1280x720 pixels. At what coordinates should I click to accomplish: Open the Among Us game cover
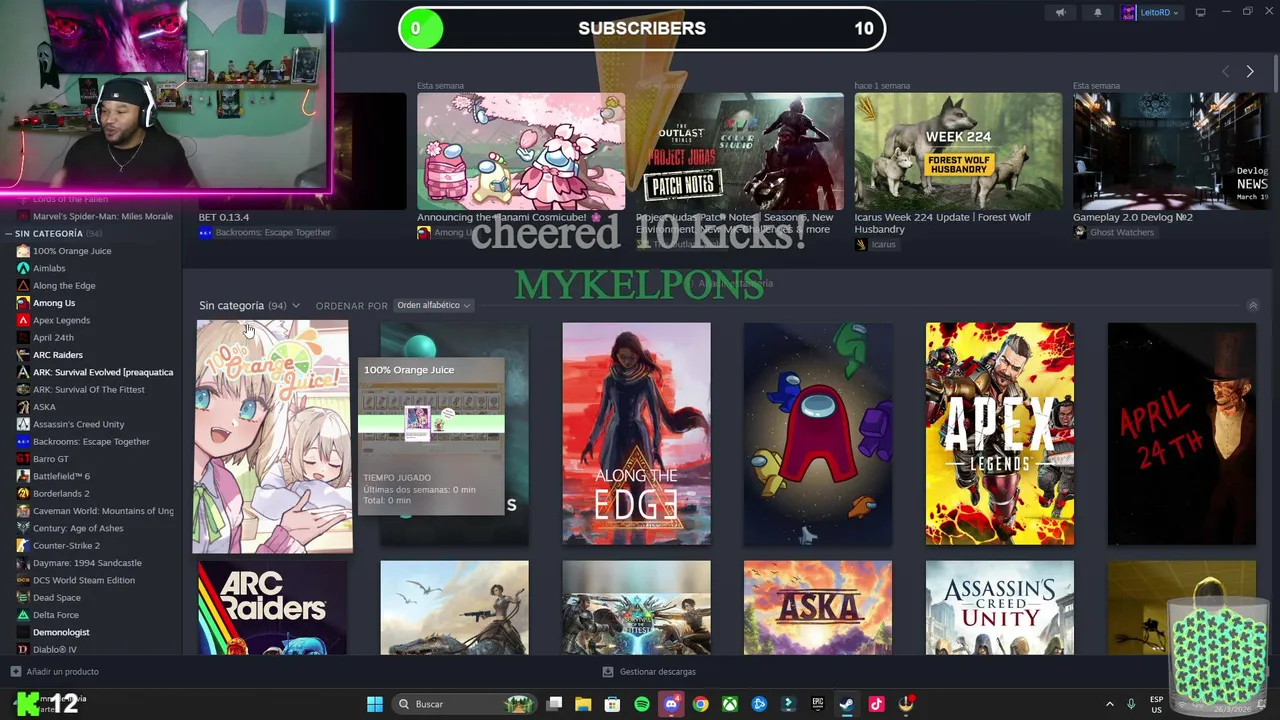click(818, 434)
